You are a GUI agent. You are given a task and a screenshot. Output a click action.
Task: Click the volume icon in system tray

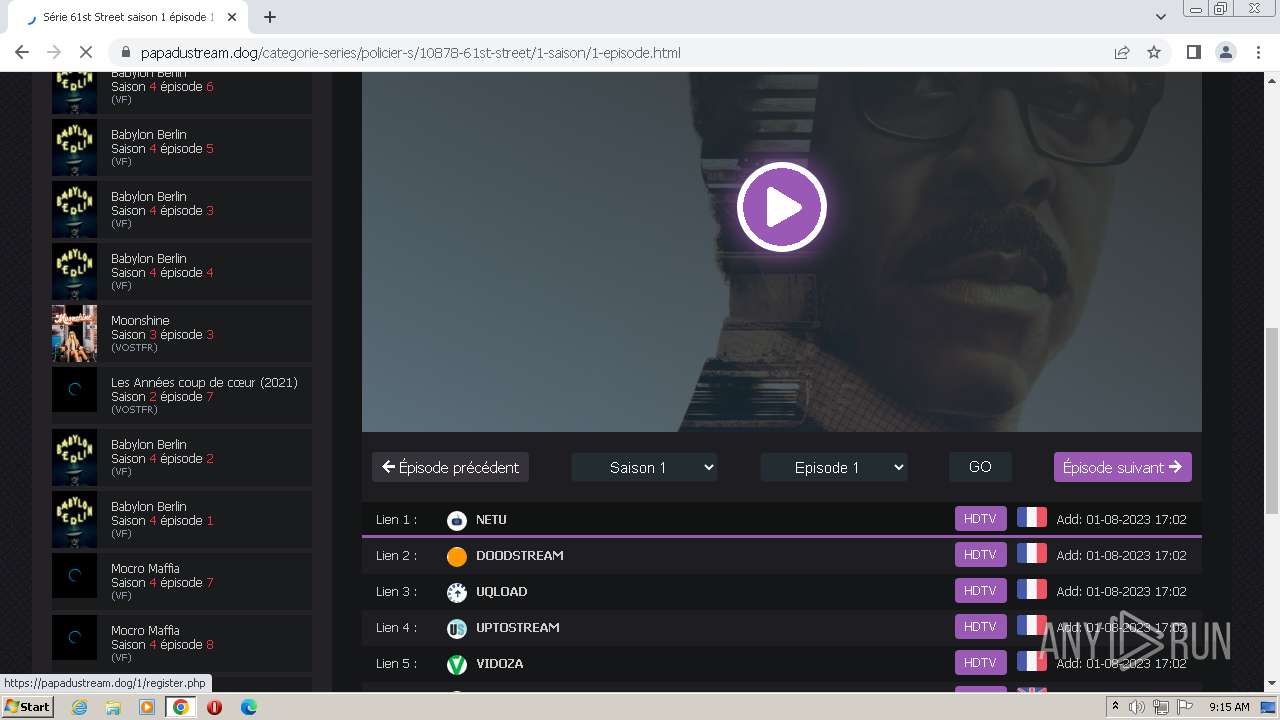coord(1137,707)
